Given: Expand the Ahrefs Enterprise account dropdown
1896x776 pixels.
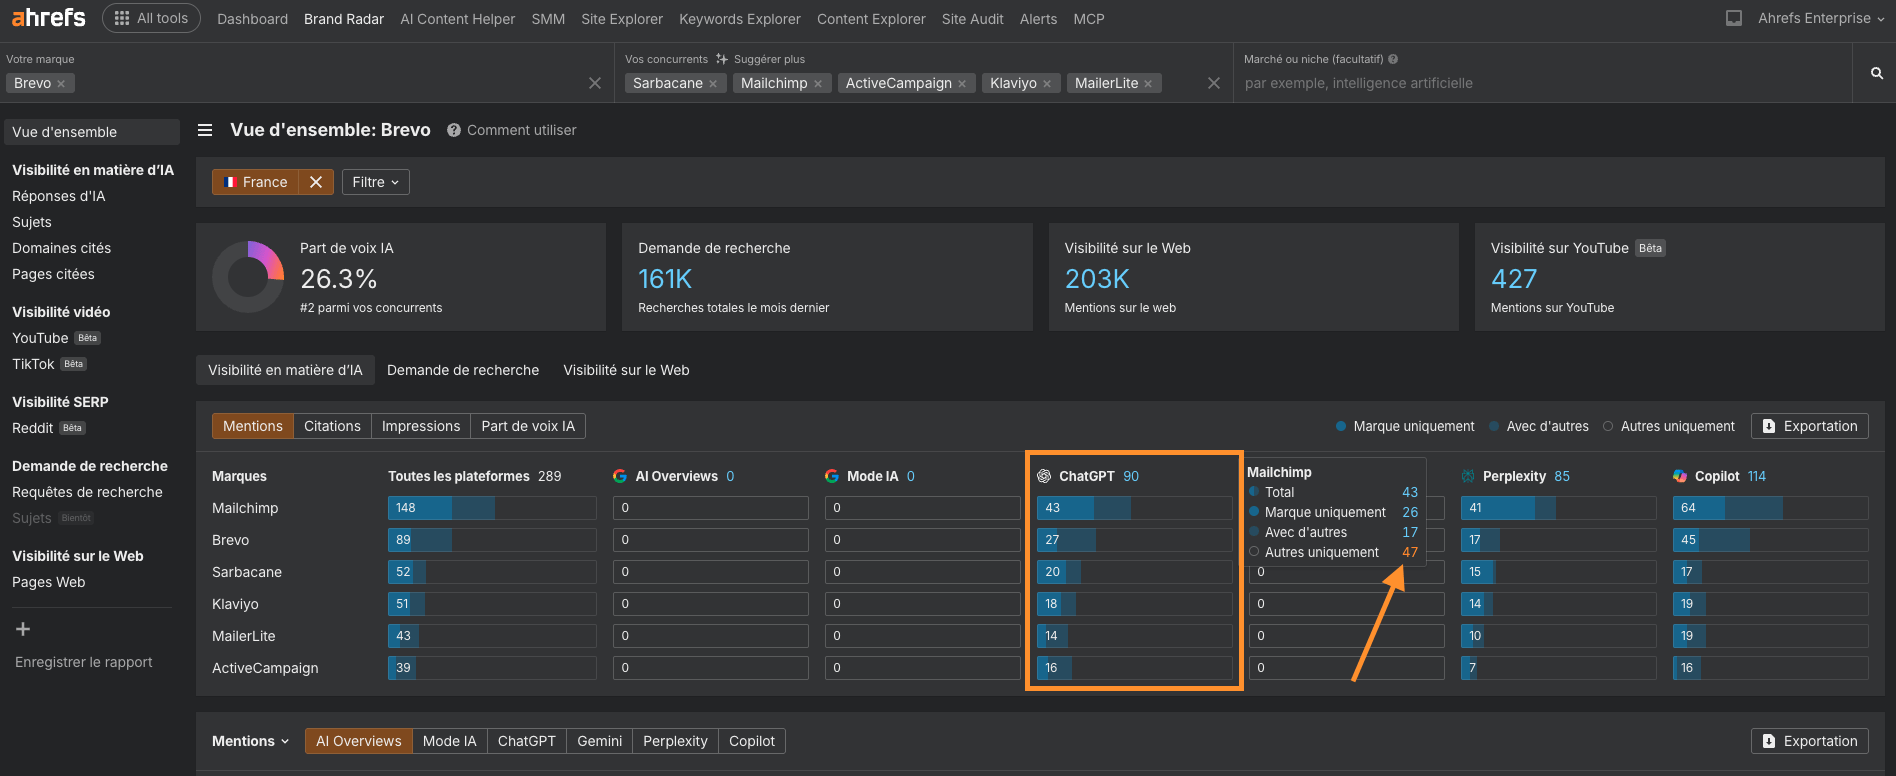Looking at the screenshot, I should (1820, 18).
